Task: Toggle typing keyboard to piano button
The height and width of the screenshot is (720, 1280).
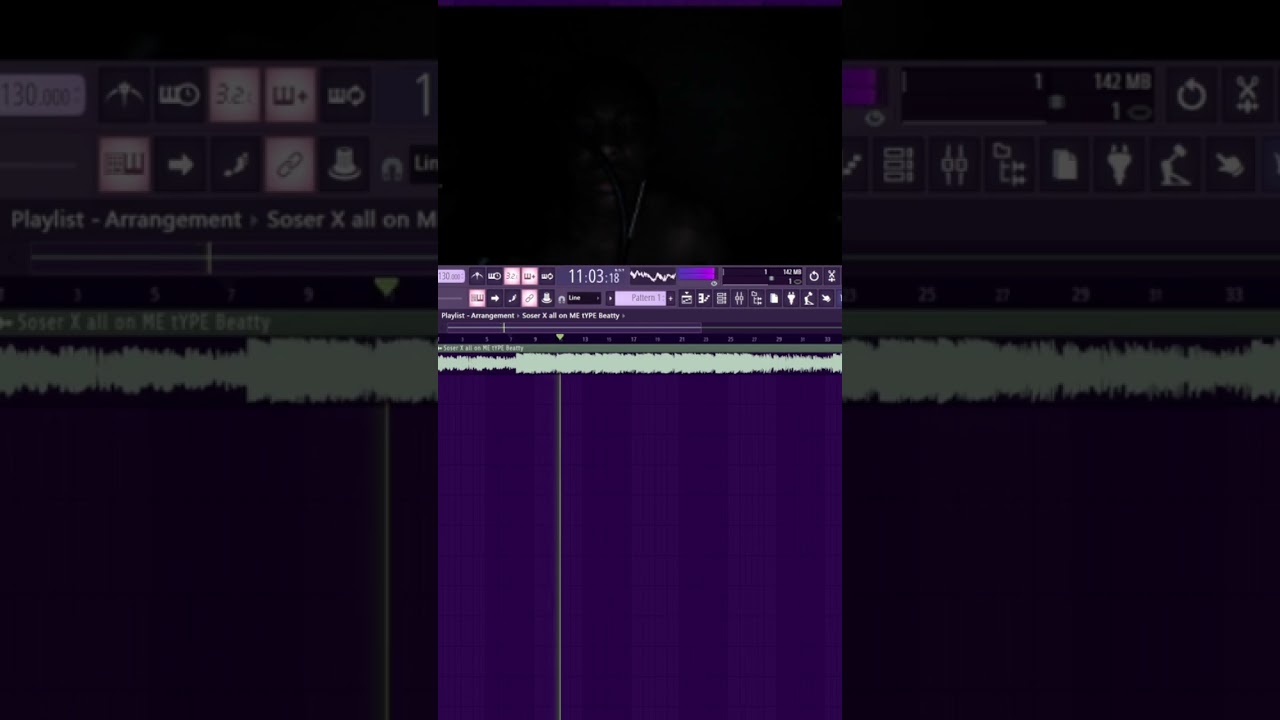Action: (477, 298)
